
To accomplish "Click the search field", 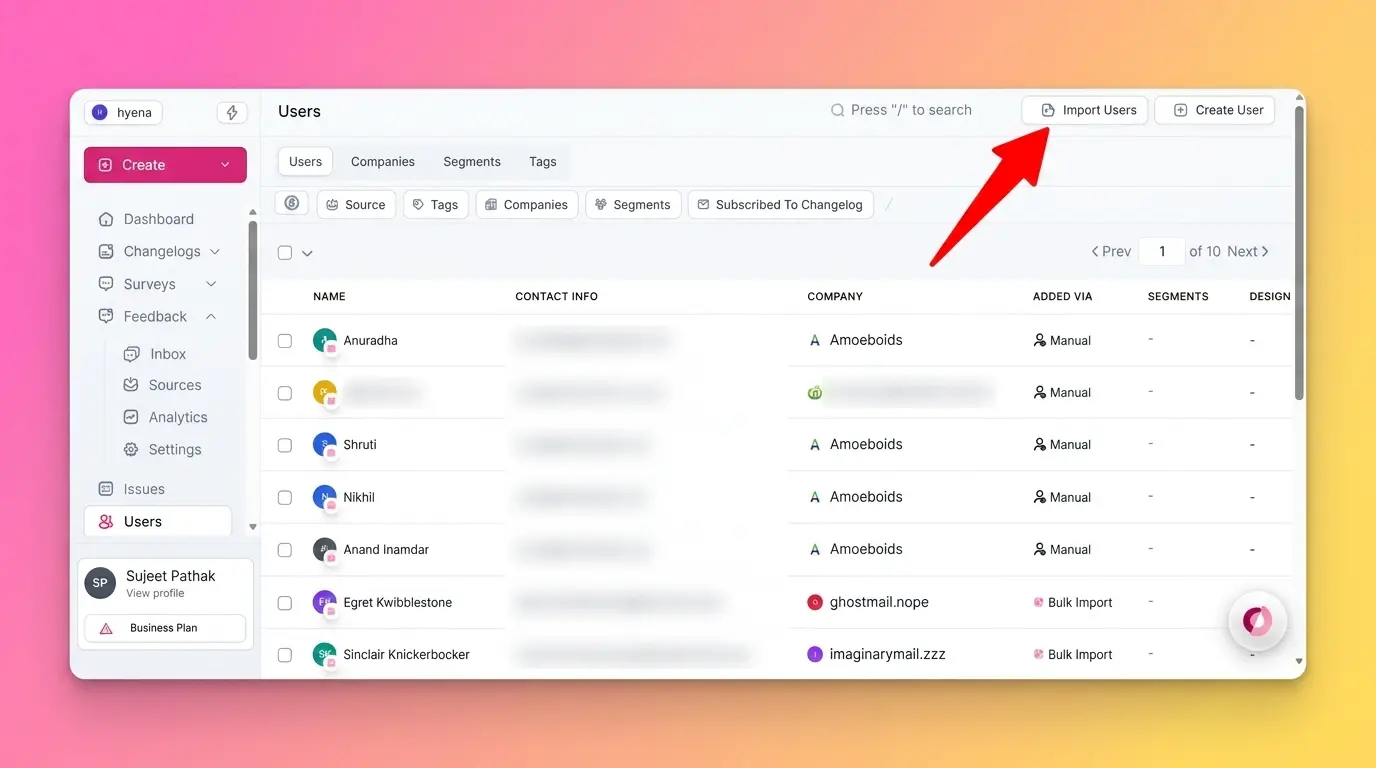I will [x=902, y=110].
